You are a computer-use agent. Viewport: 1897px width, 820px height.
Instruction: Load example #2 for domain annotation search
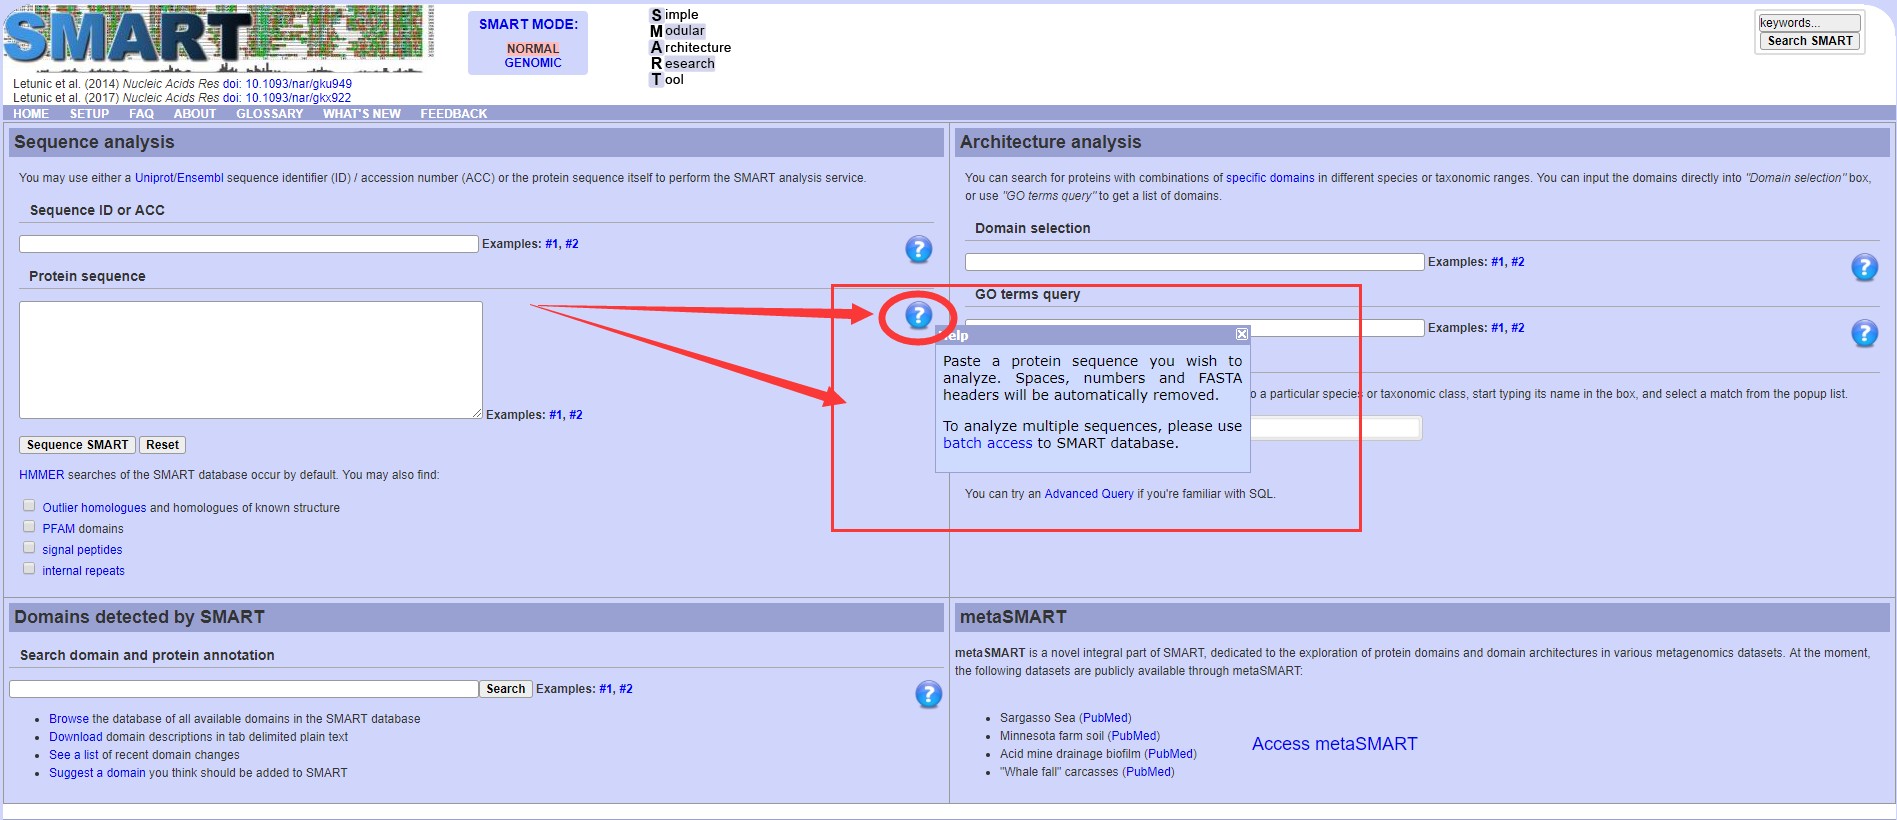tap(626, 689)
